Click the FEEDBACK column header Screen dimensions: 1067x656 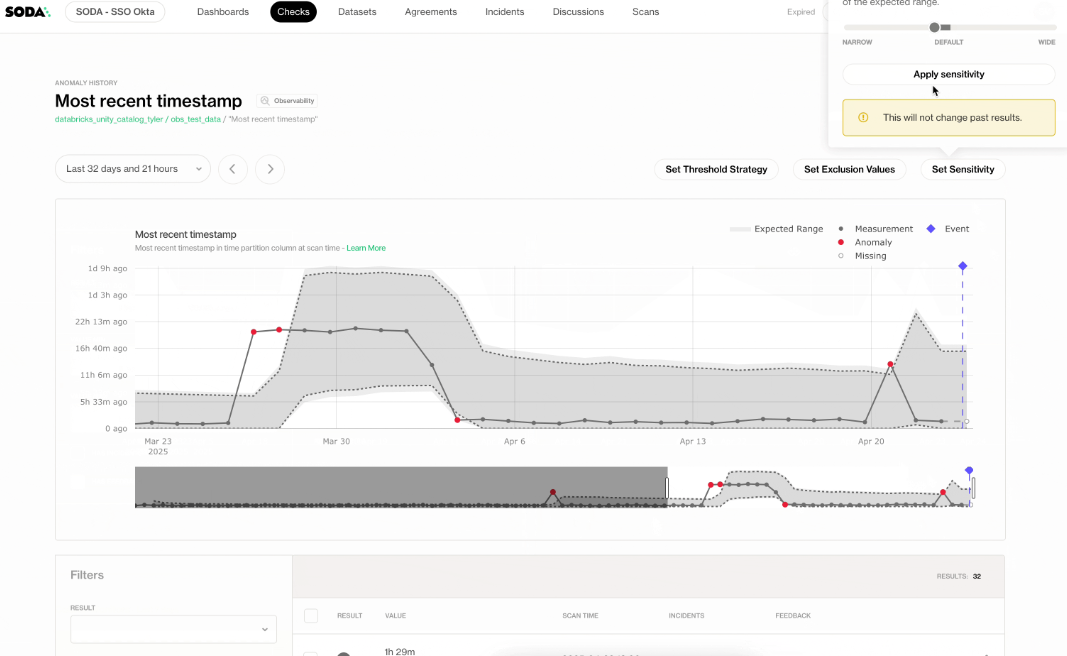[793, 616]
